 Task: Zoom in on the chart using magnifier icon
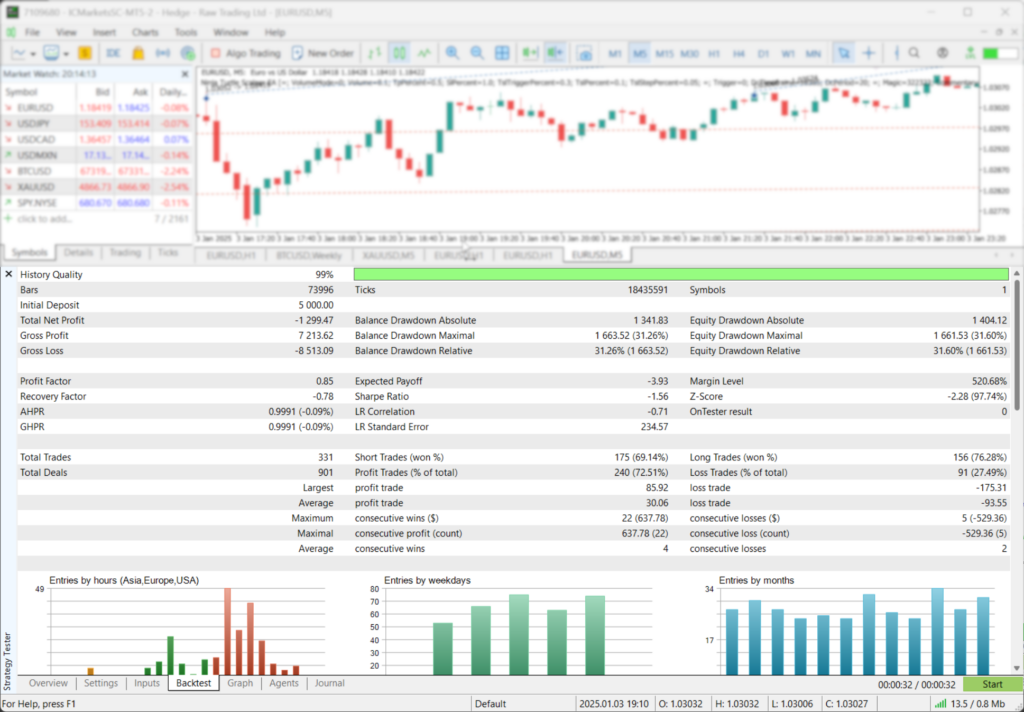(452, 53)
